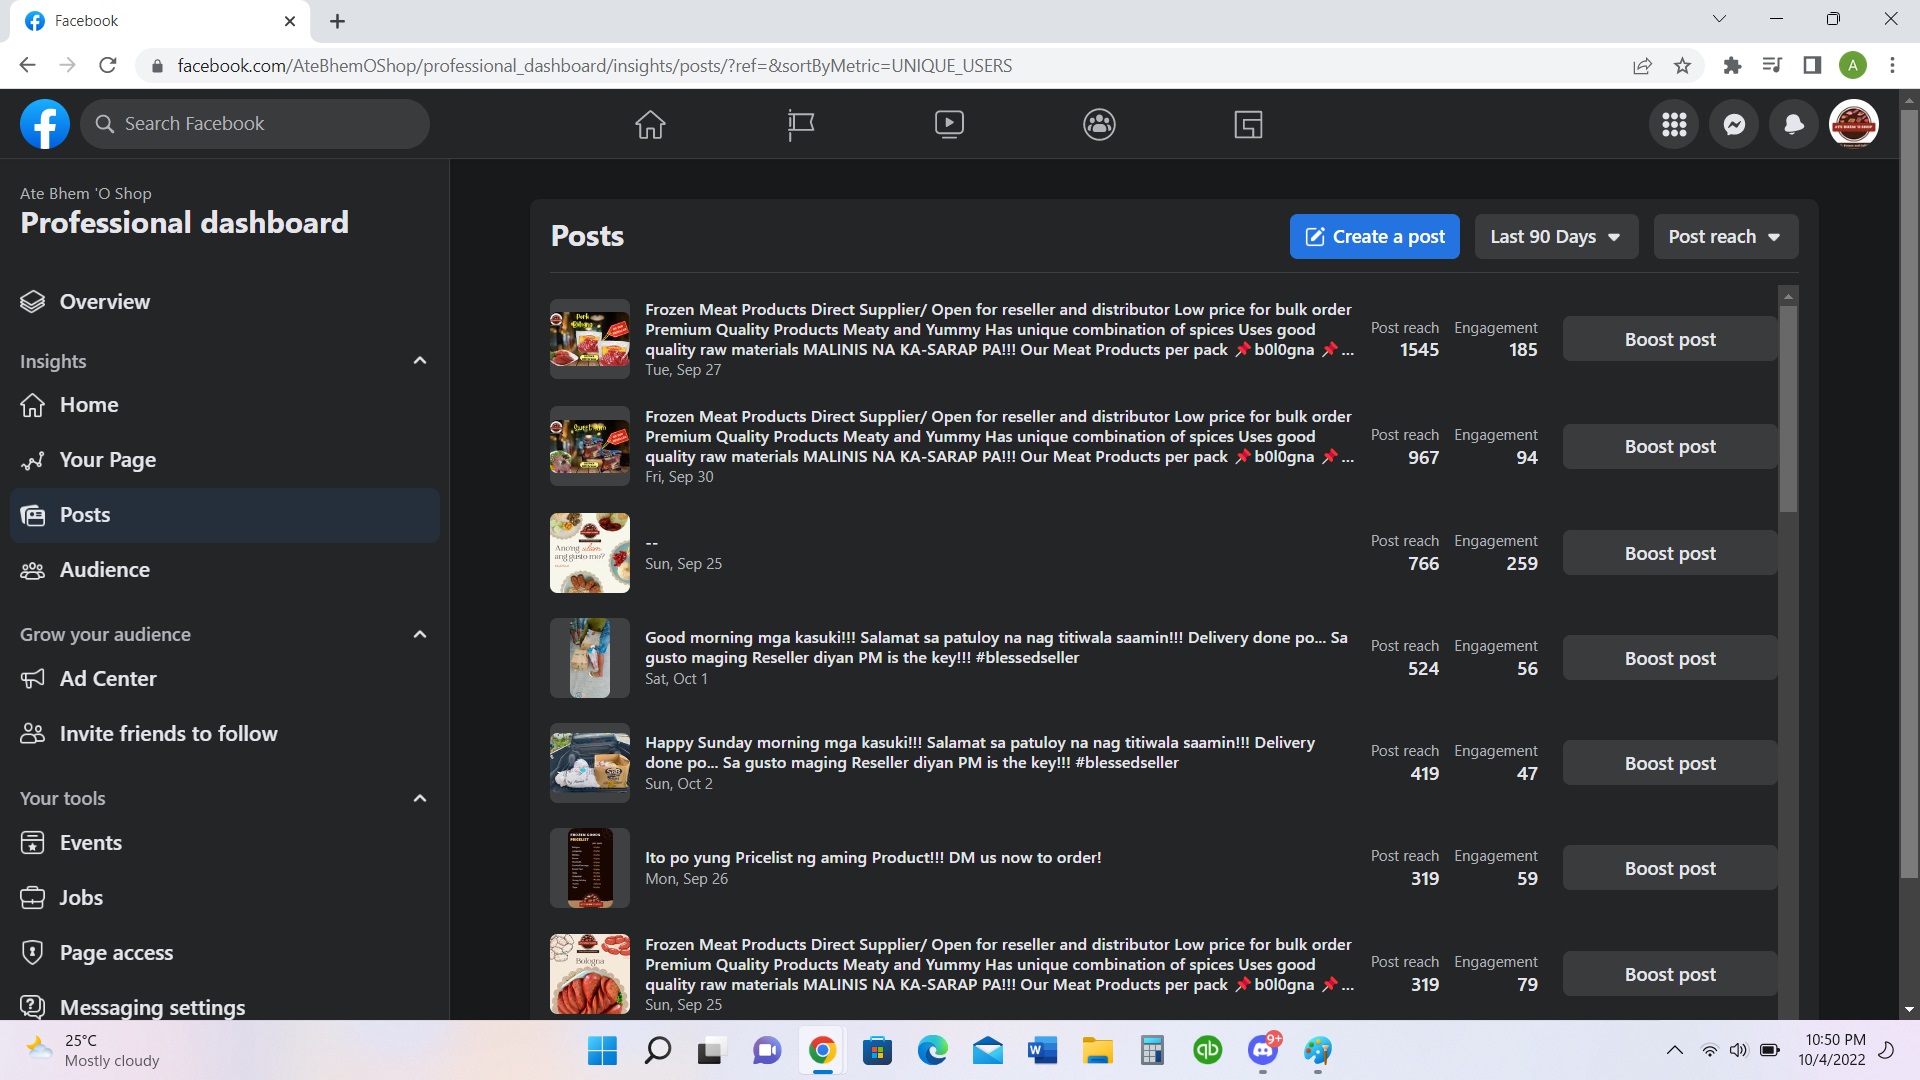Open the Last 90 Days dropdown
The height and width of the screenshot is (1080, 1920).
(1555, 237)
